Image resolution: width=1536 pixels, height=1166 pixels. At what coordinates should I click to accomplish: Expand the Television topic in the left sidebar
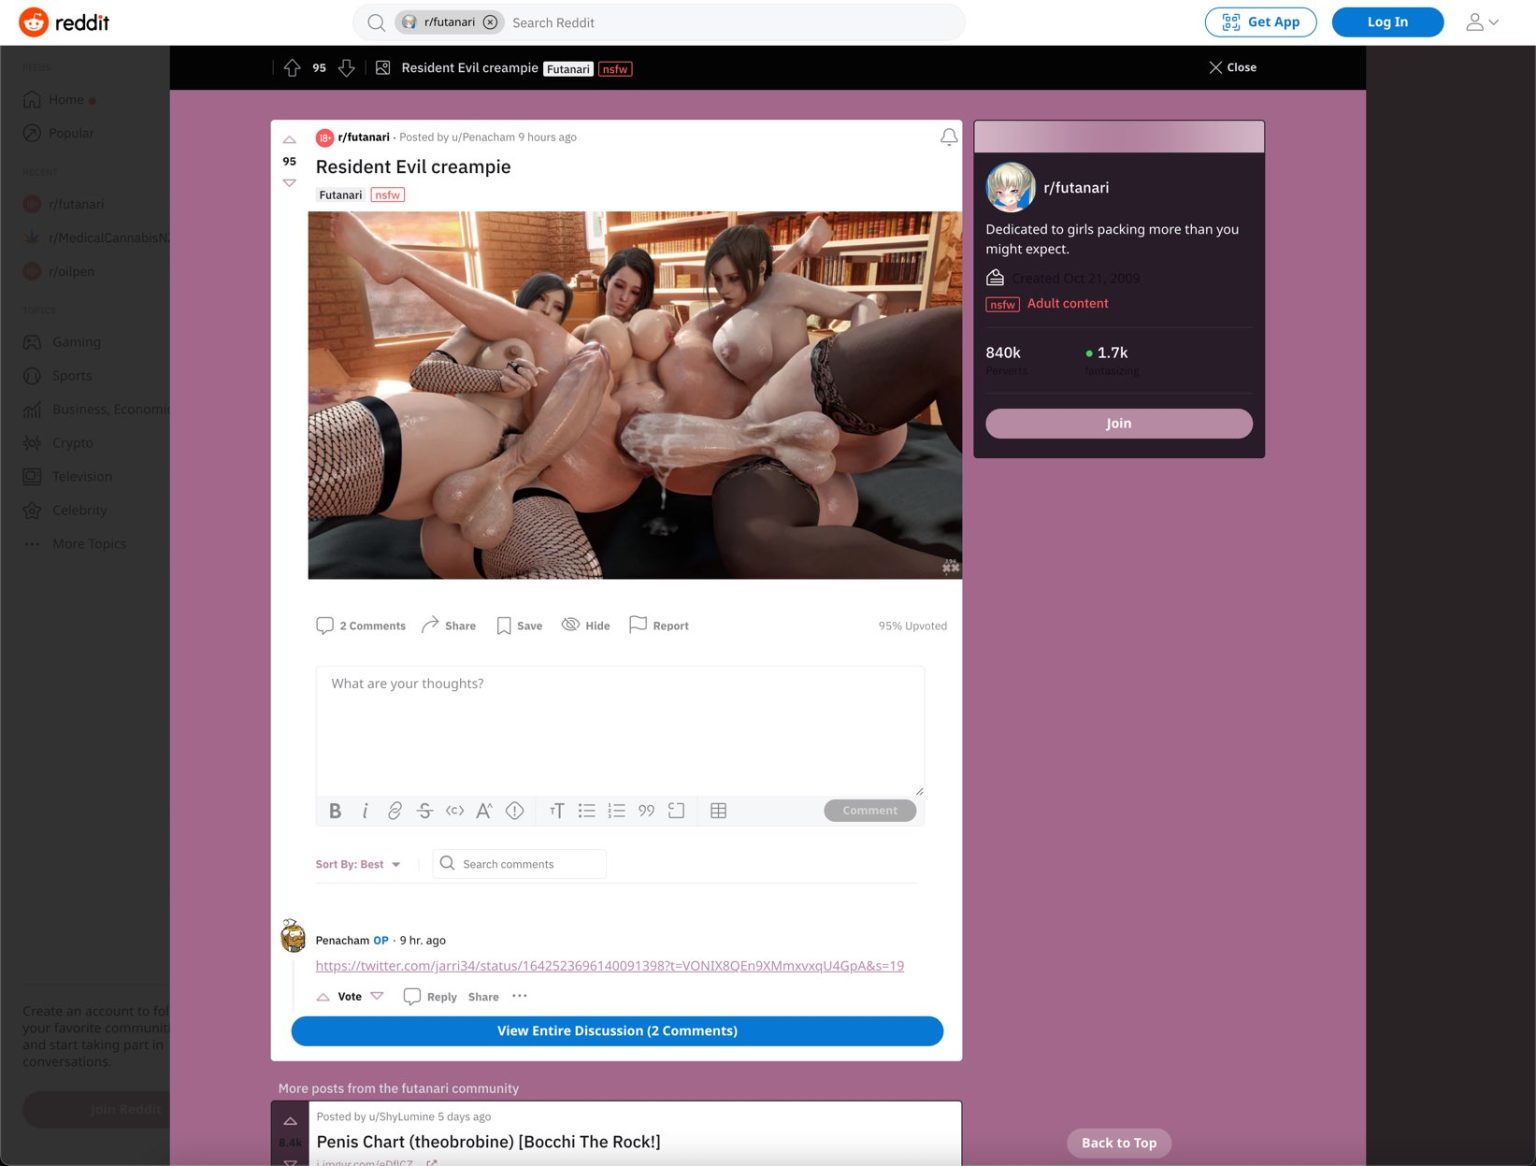point(68,477)
